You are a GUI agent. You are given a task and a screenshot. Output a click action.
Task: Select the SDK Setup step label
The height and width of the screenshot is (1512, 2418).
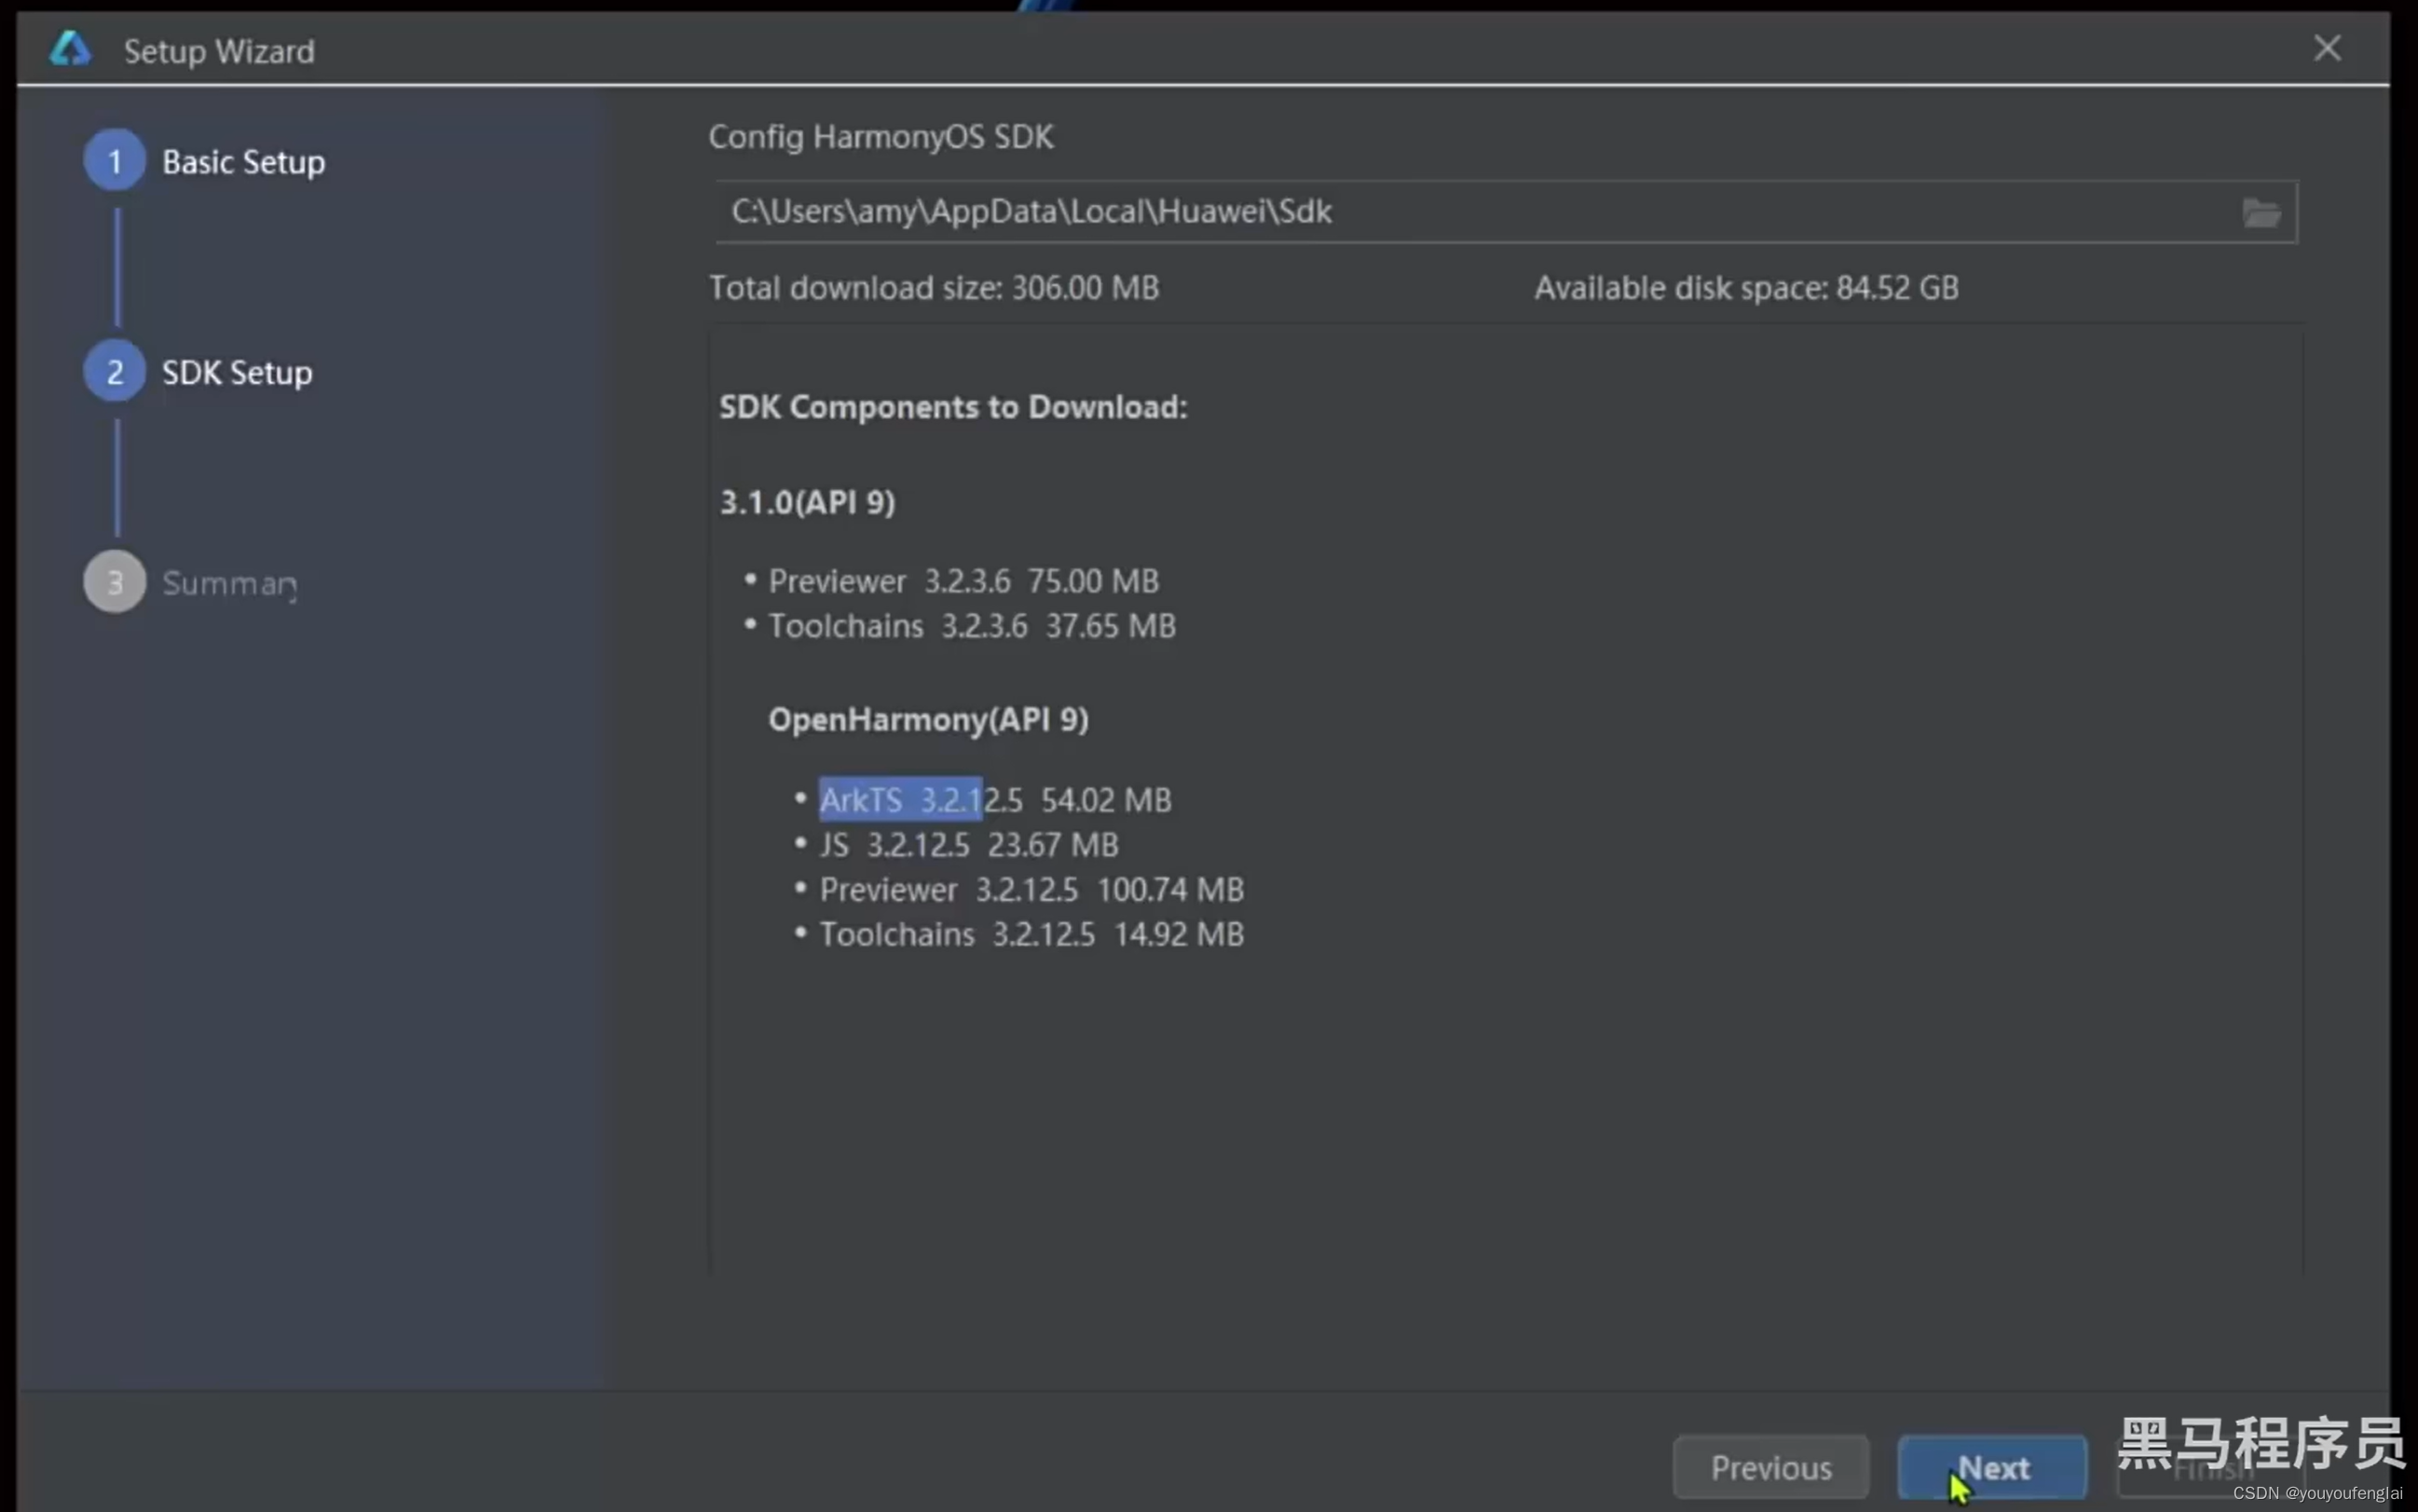point(237,373)
